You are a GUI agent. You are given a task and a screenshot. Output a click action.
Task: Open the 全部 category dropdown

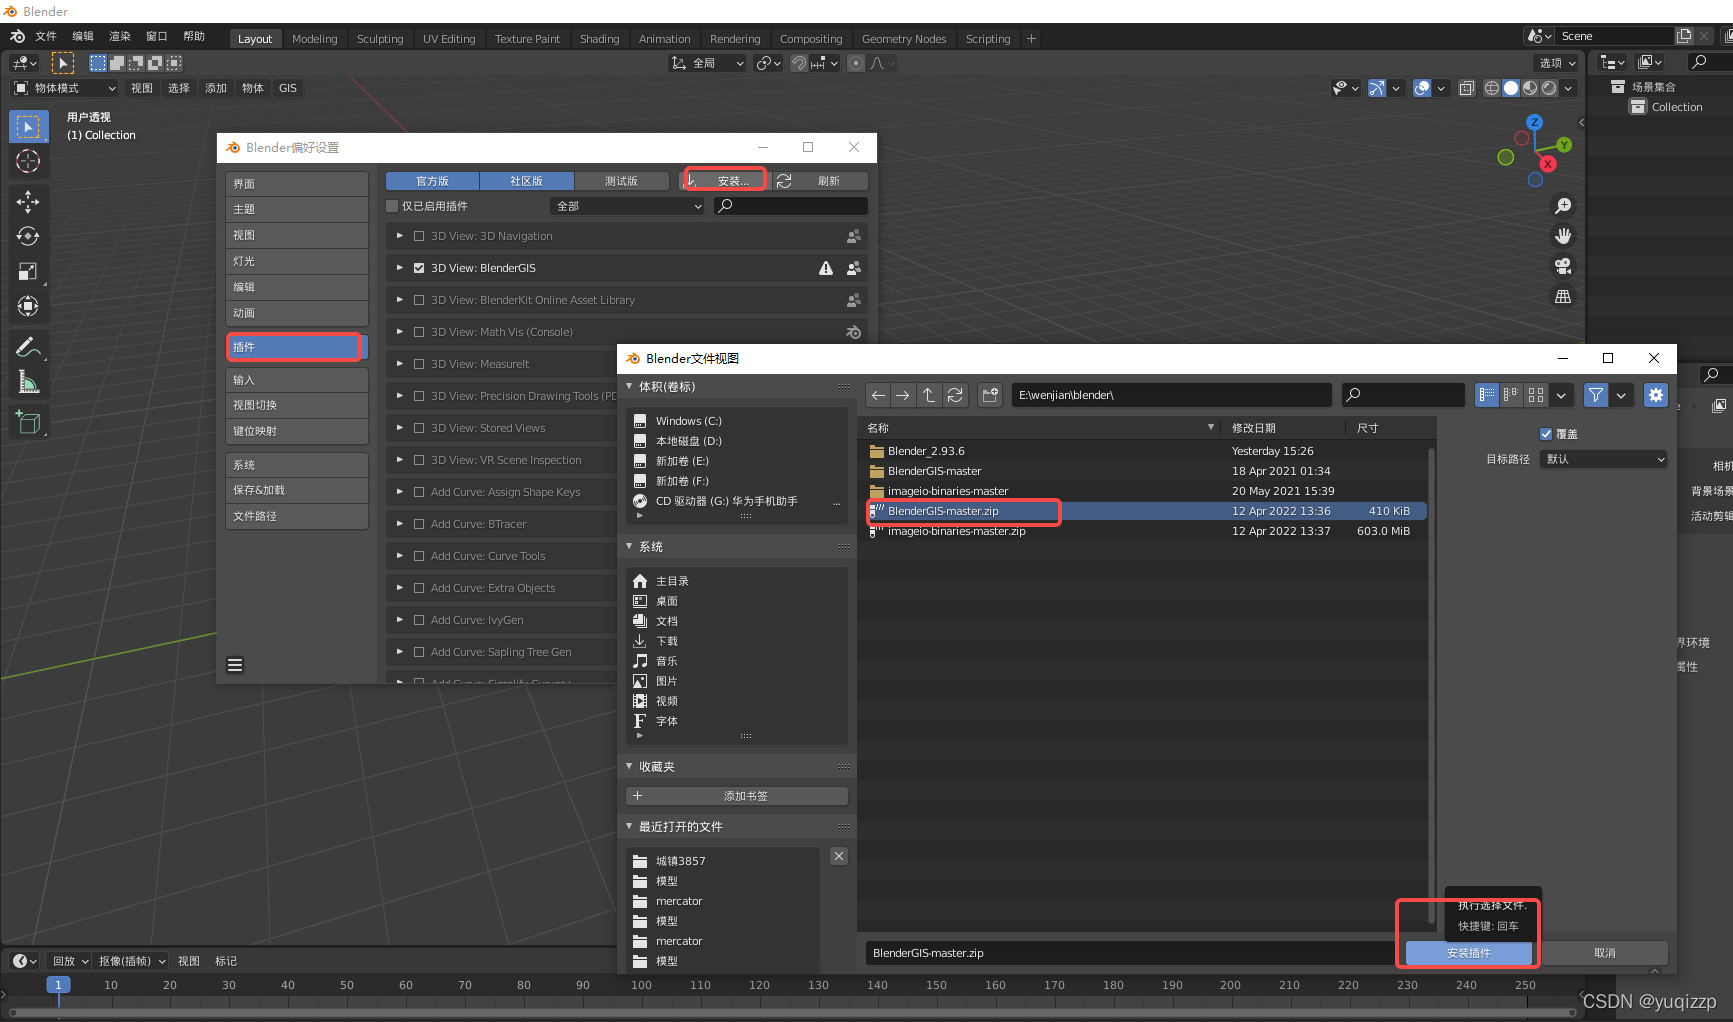[x=628, y=206]
